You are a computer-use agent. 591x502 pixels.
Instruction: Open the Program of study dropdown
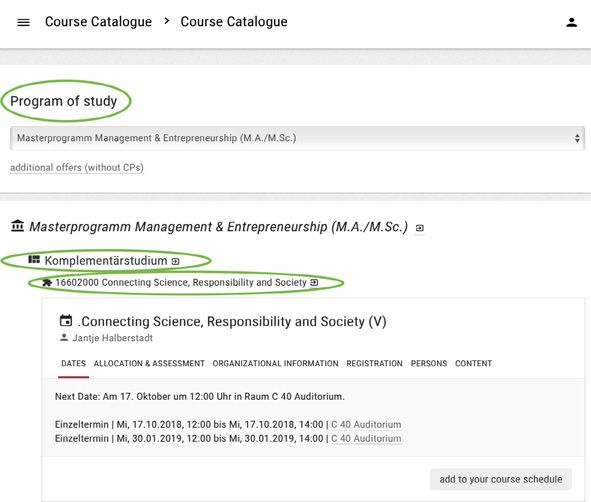pos(297,138)
